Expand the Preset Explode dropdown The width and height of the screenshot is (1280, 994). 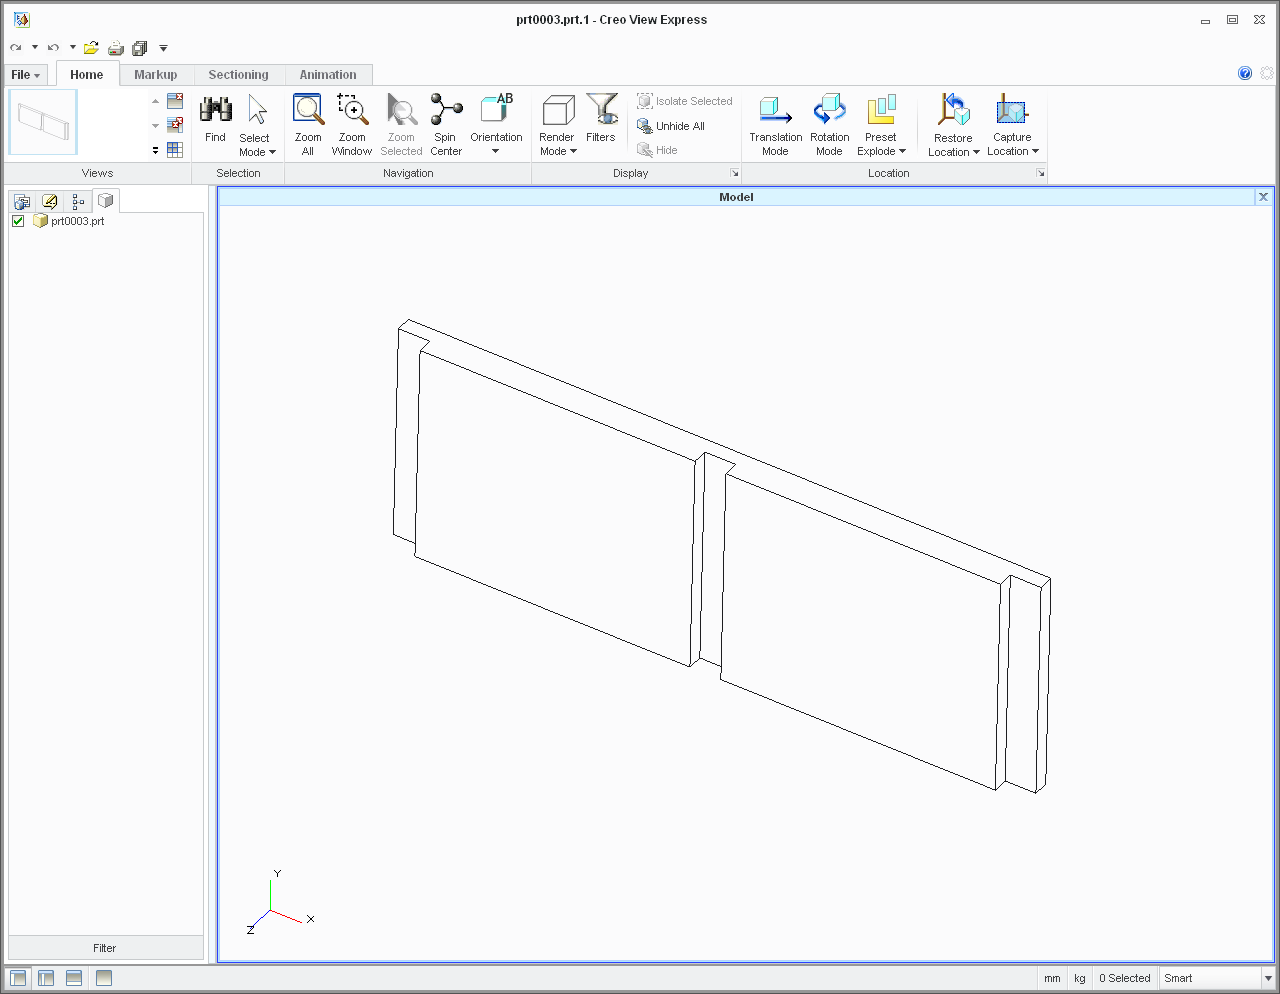[881, 144]
